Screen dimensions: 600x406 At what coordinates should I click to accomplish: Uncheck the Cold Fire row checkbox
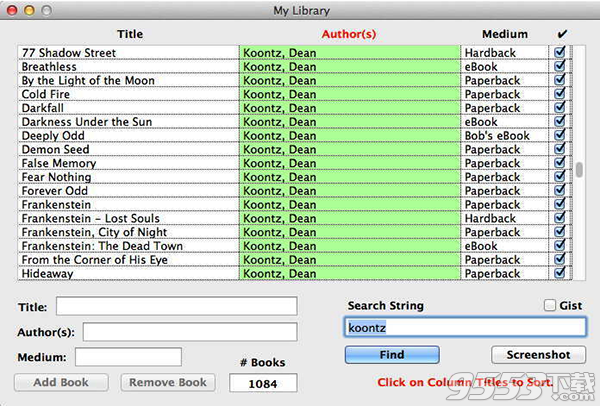click(559, 94)
